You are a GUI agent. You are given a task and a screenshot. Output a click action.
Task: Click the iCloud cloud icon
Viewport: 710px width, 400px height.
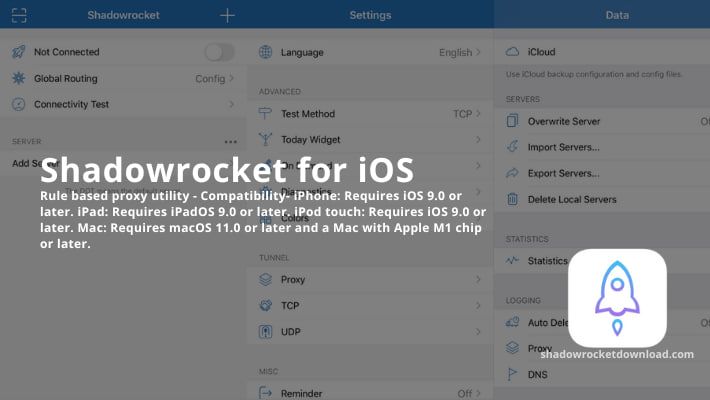tap(512, 52)
